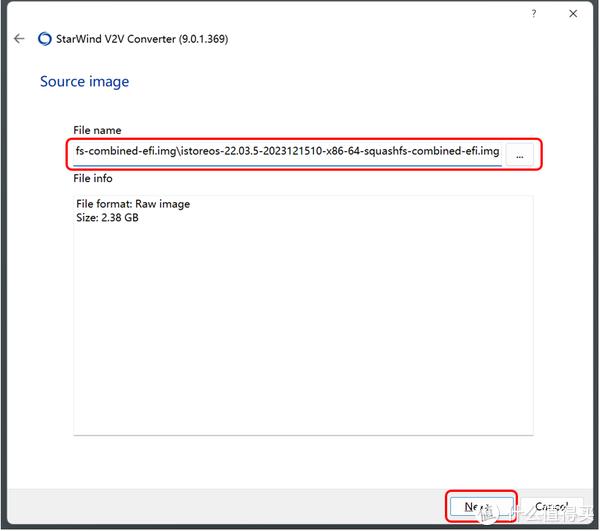Proceed with the Next button
Image resolution: width=600 pixels, height=531 pixels.
[x=481, y=507]
